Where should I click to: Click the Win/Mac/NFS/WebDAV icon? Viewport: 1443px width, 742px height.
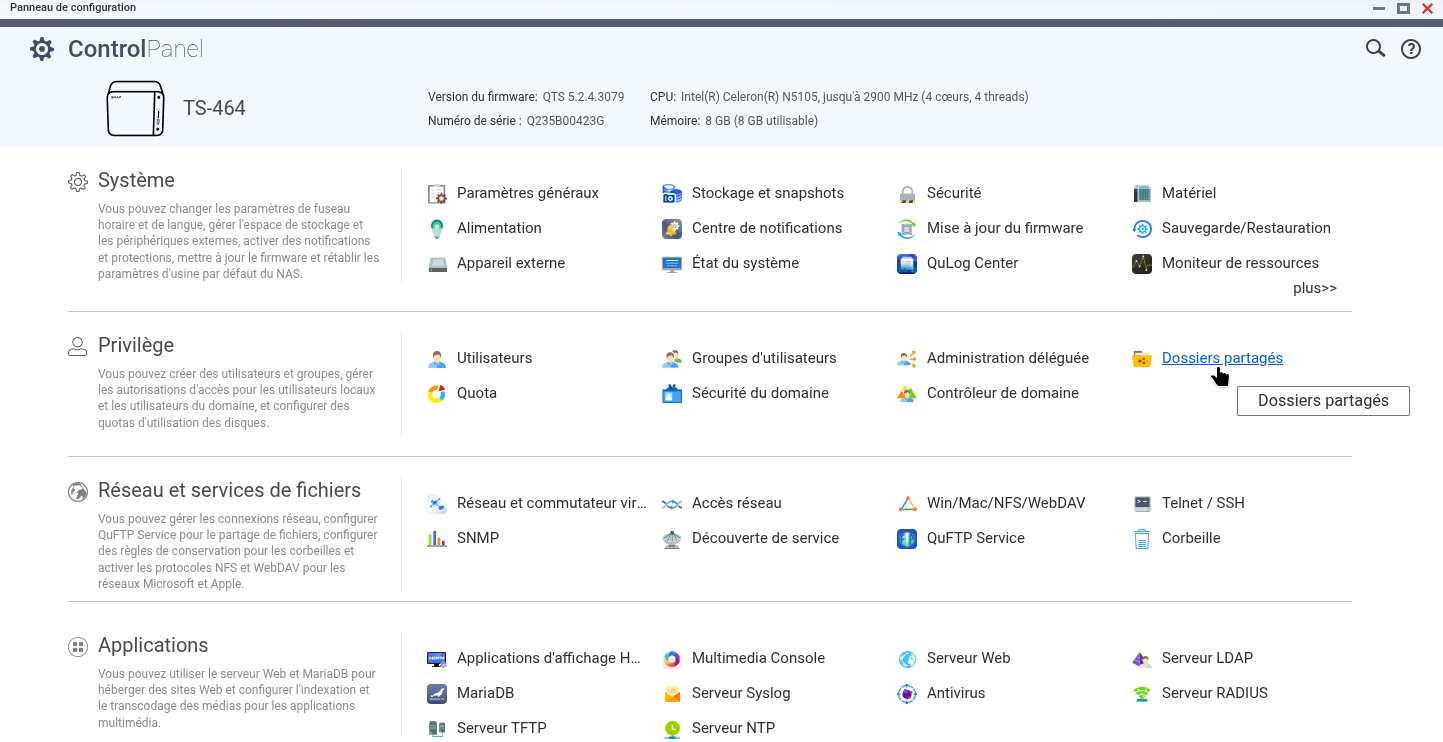point(907,503)
